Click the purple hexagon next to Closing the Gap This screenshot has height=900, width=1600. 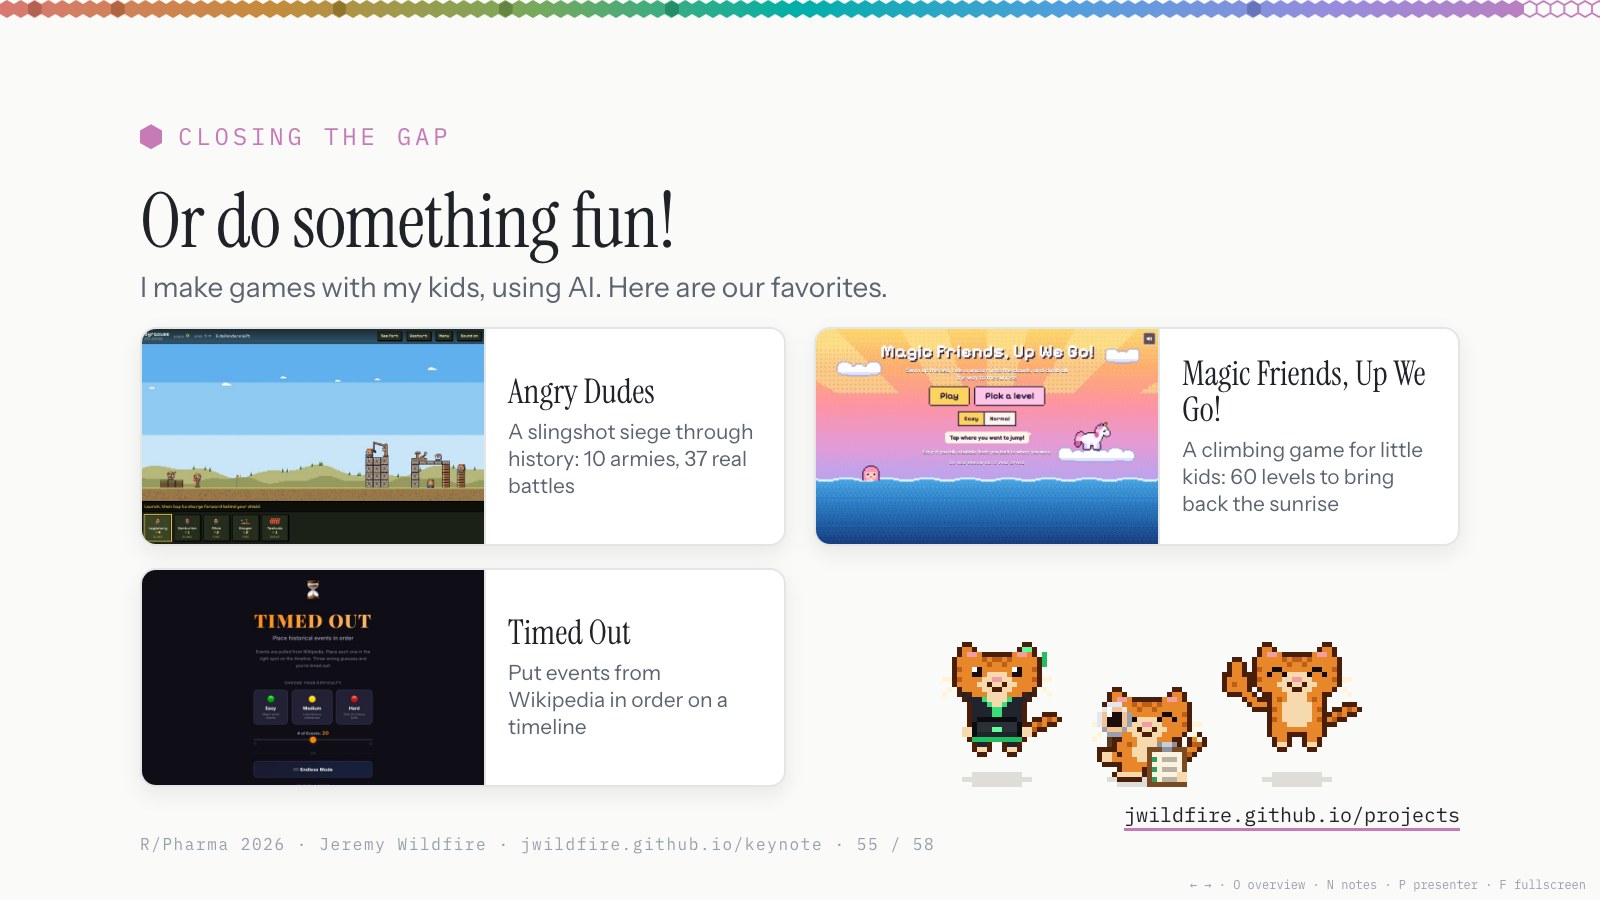(x=151, y=137)
